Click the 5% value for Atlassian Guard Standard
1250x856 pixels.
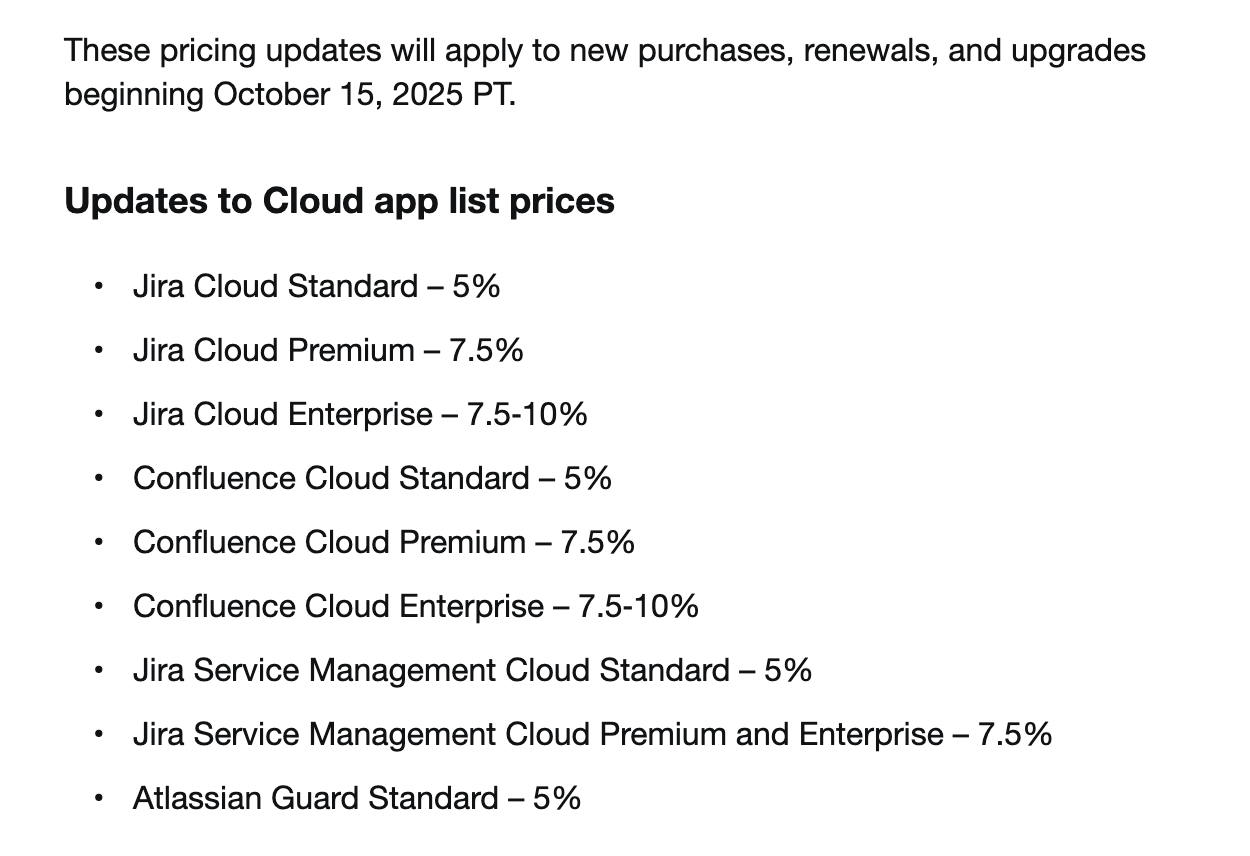tap(556, 799)
